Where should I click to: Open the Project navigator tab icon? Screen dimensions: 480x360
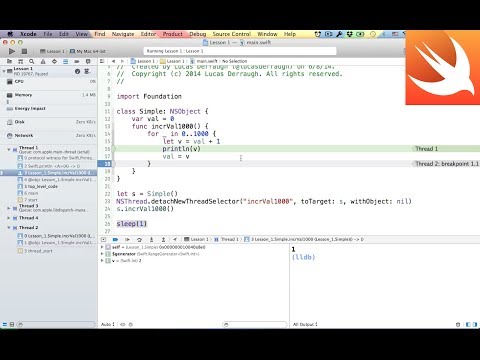click(x=9, y=61)
